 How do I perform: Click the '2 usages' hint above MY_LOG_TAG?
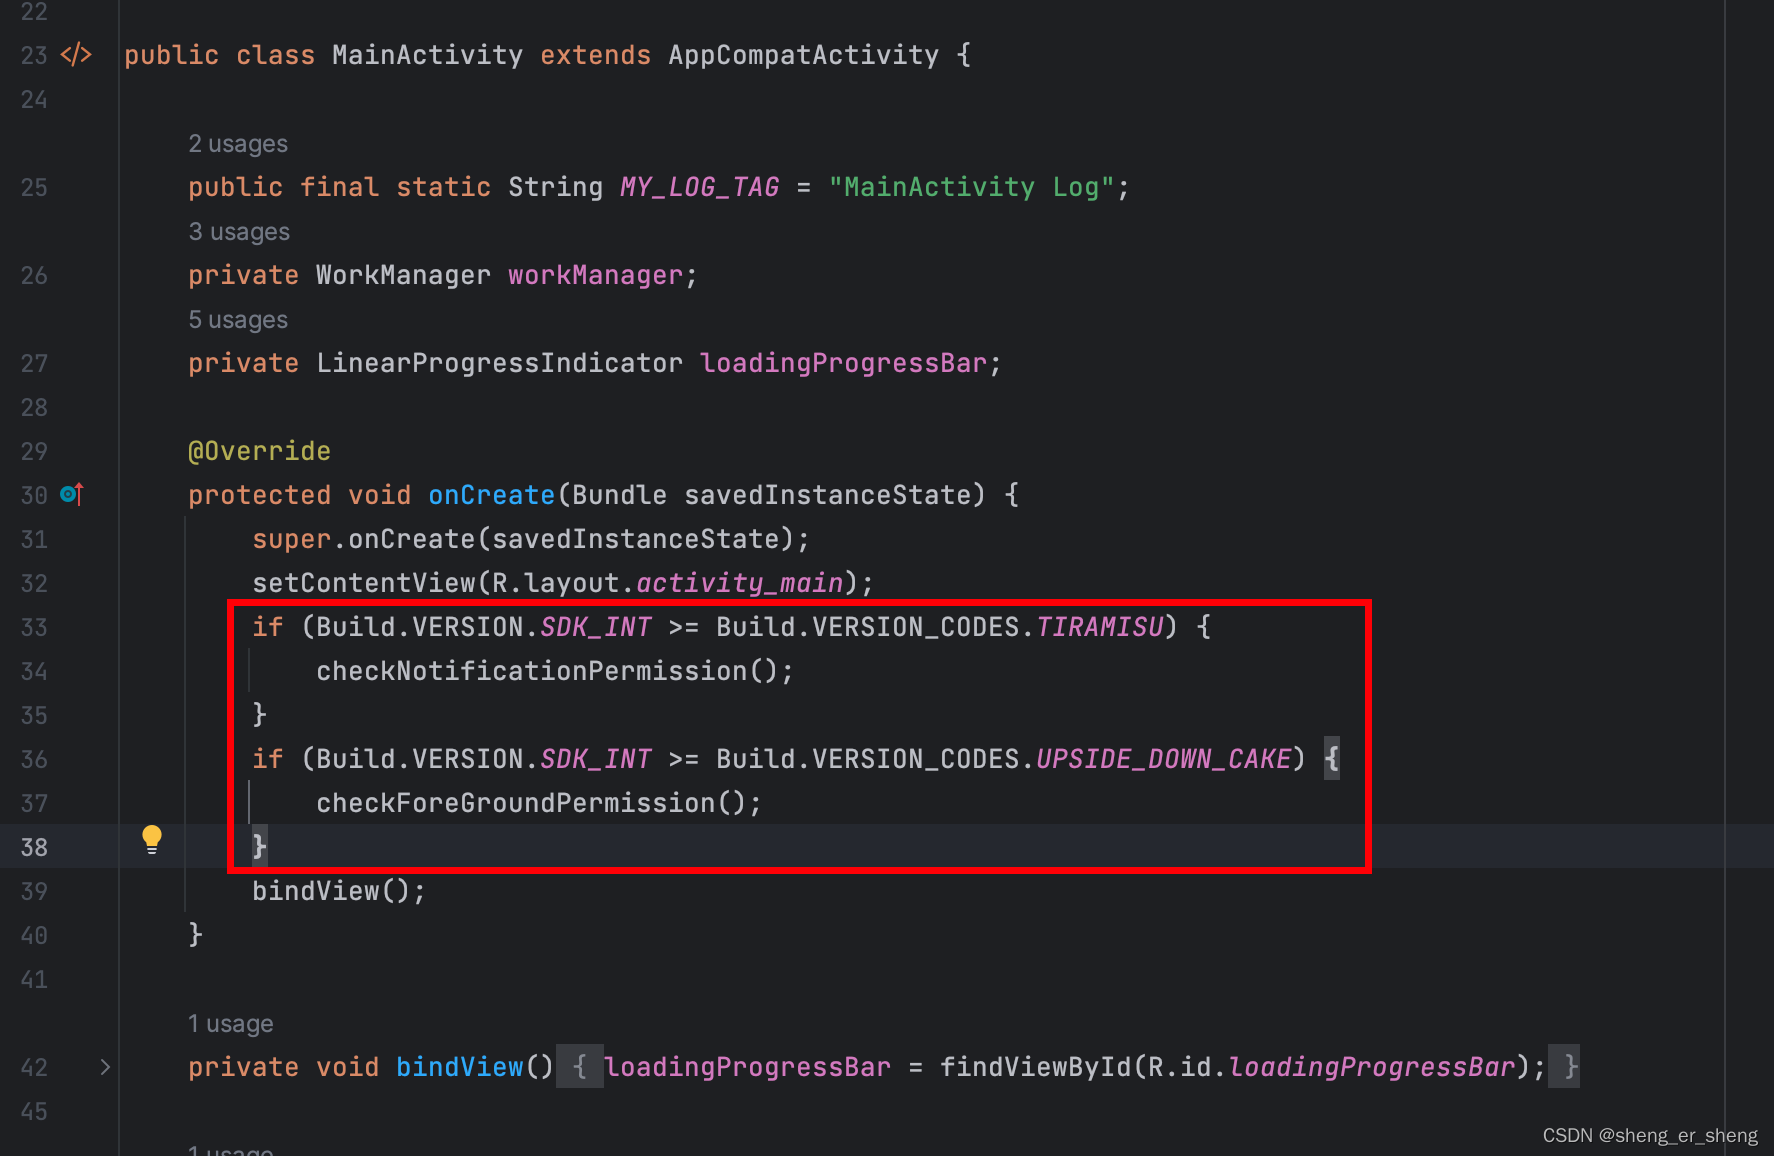(x=238, y=144)
